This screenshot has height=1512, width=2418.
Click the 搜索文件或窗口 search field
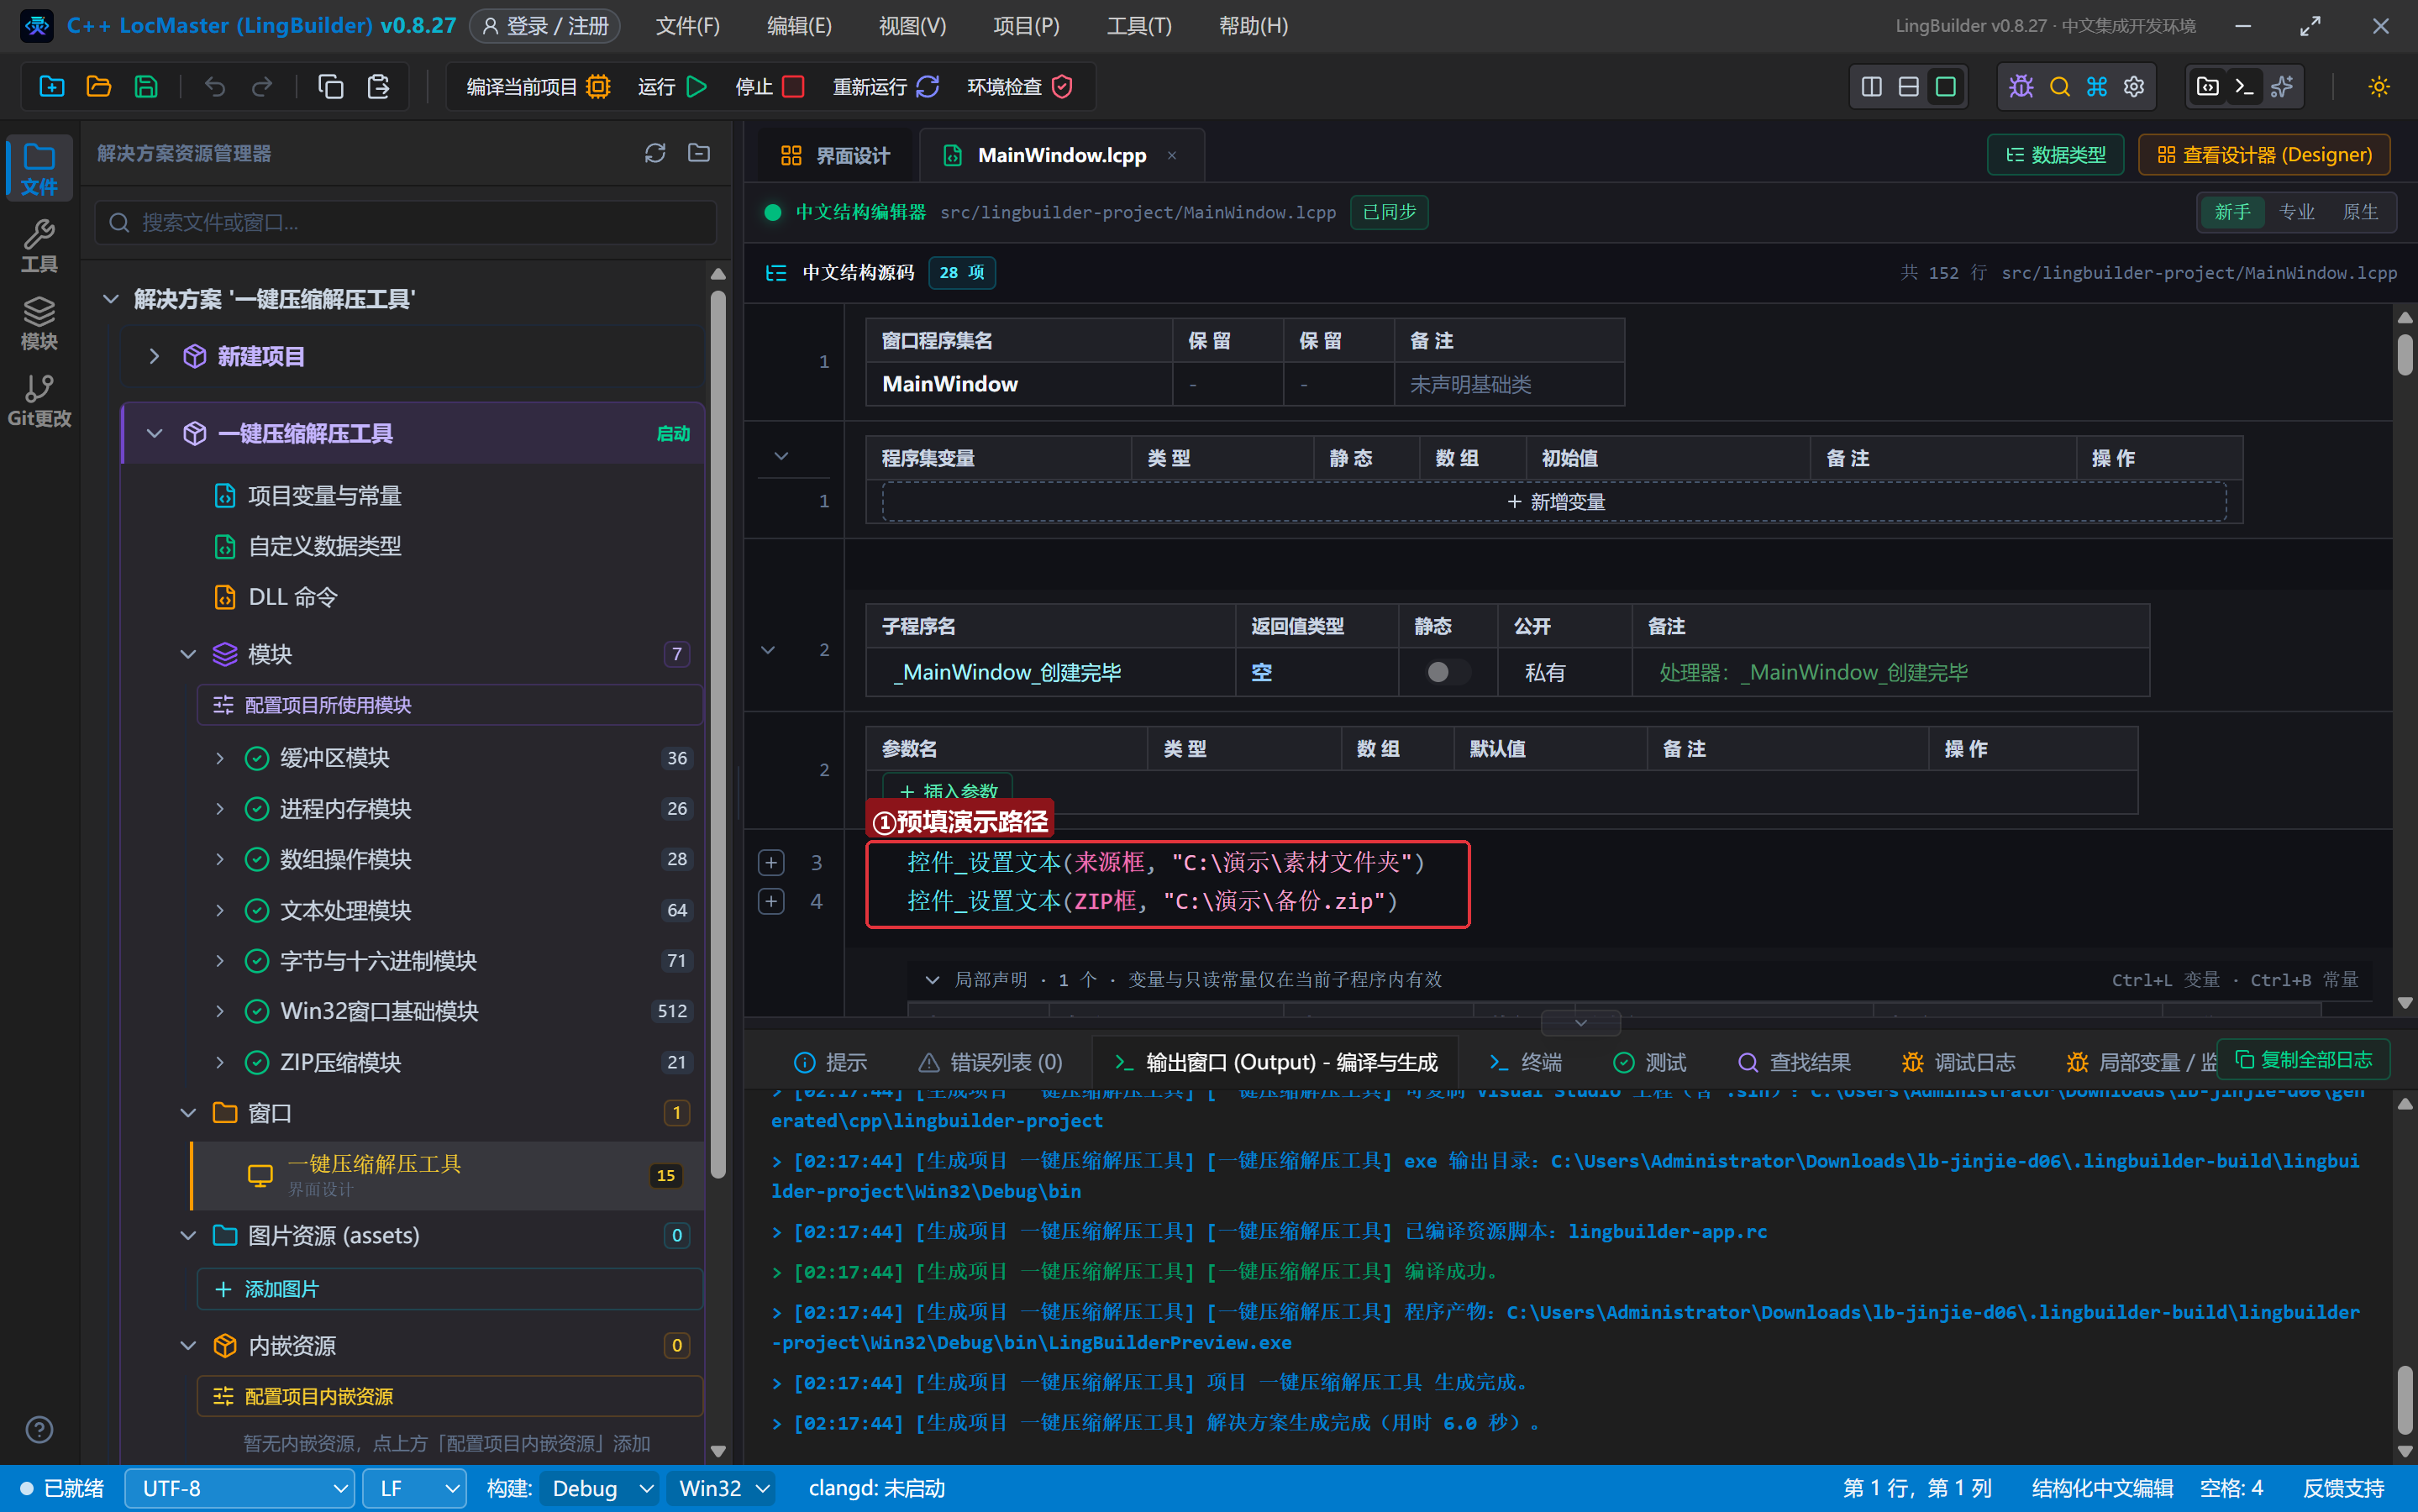point(406,222)
